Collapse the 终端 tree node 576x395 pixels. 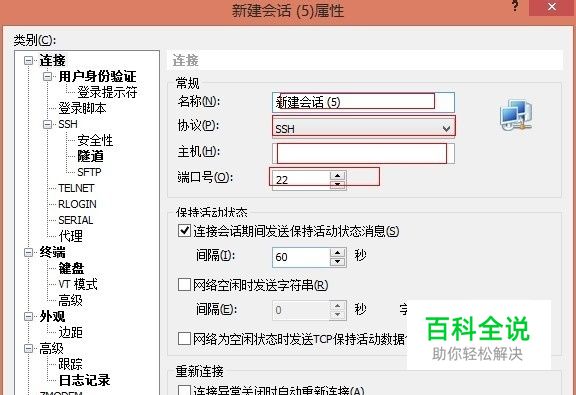28,252
